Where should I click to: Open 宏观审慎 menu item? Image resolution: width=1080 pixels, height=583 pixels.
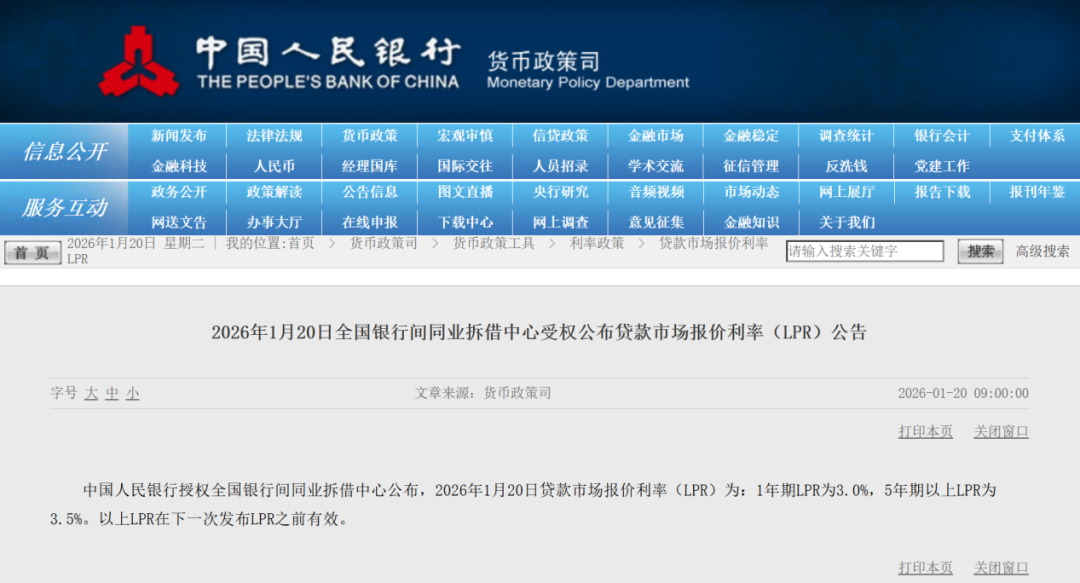[x=465, y=136]
